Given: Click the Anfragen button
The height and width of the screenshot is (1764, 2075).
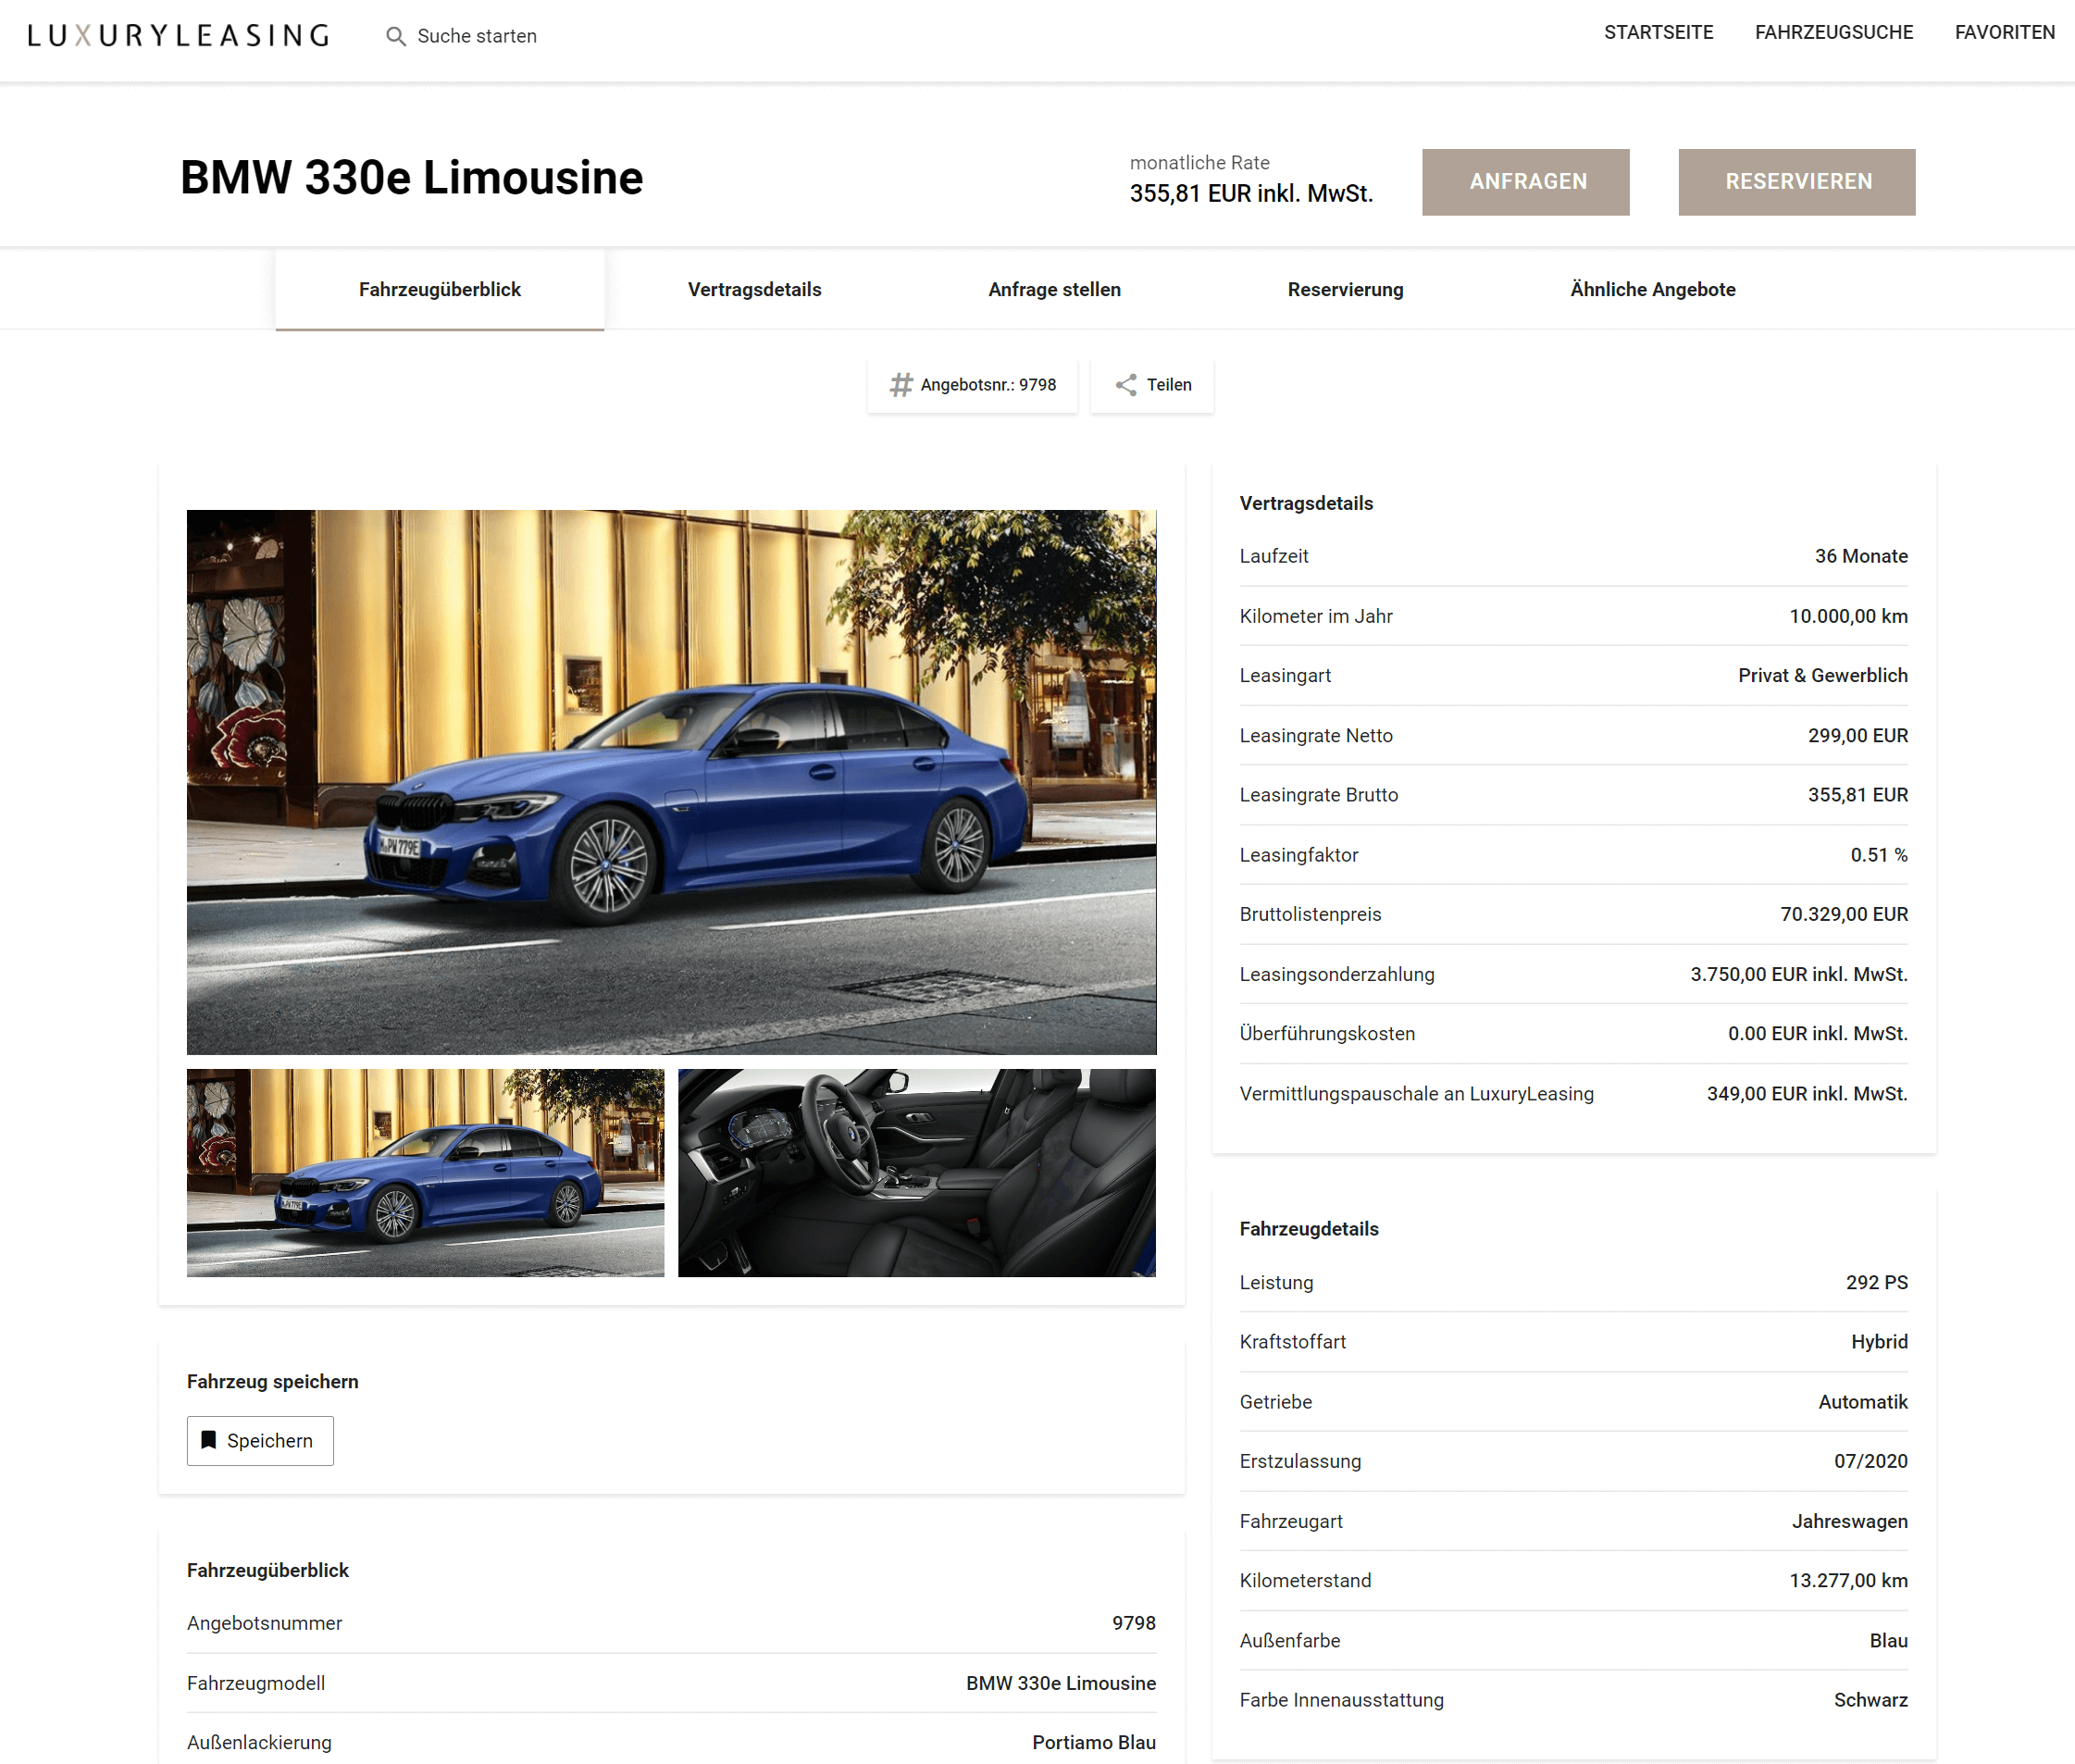Looking at the screenshot, I should [x=1526, y=182].
